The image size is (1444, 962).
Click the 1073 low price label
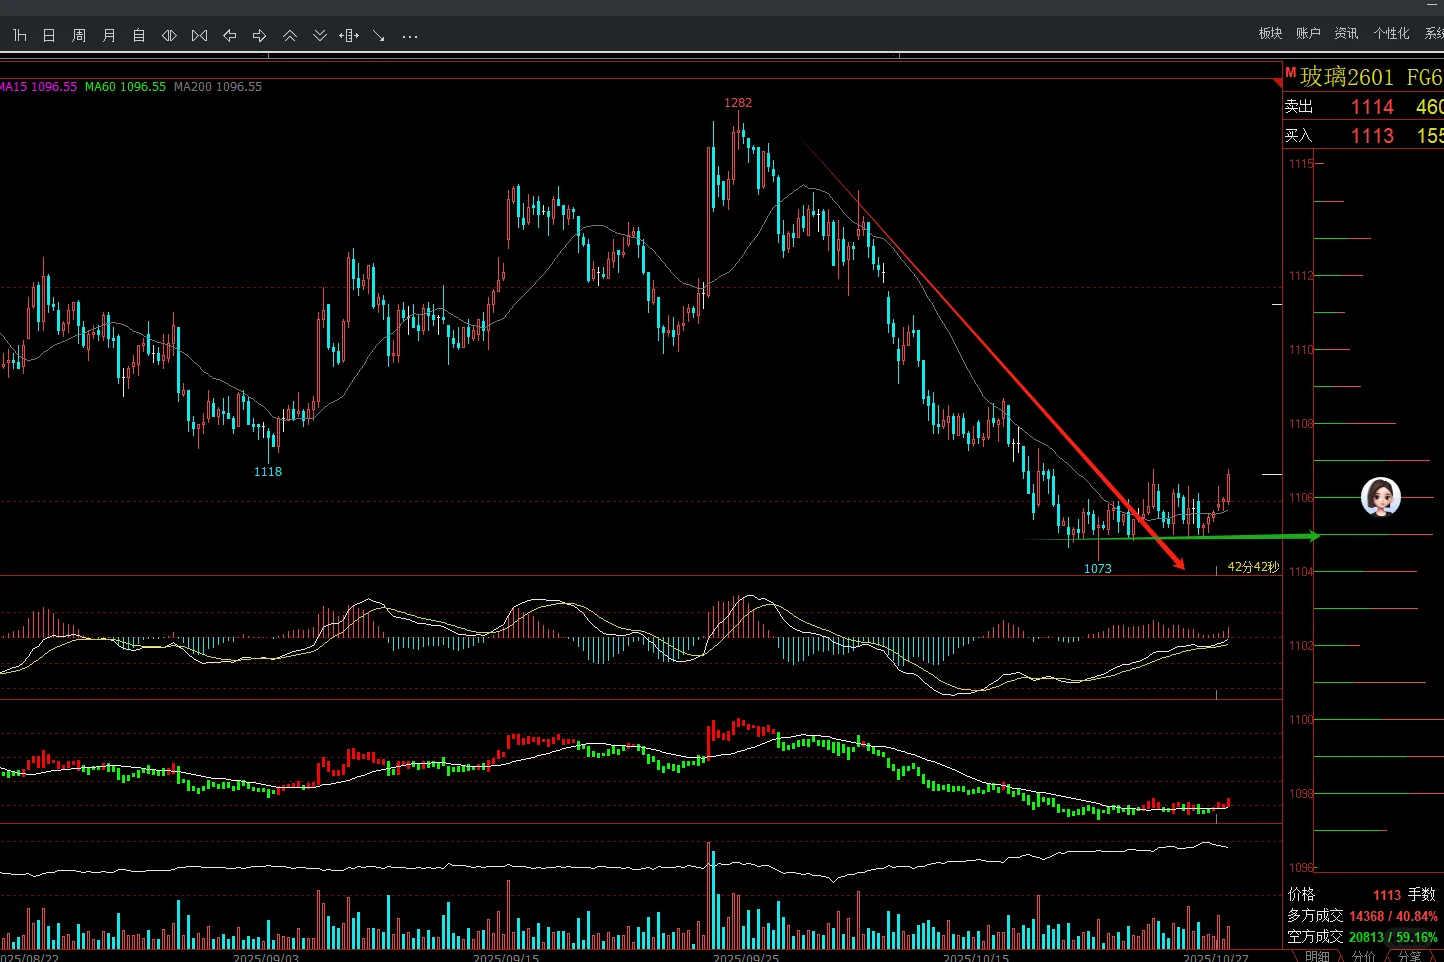point(1098,569)
